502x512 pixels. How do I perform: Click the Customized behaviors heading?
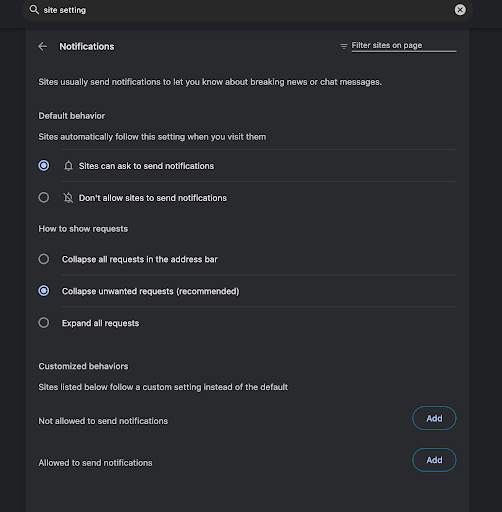click(x=83, y=366)
